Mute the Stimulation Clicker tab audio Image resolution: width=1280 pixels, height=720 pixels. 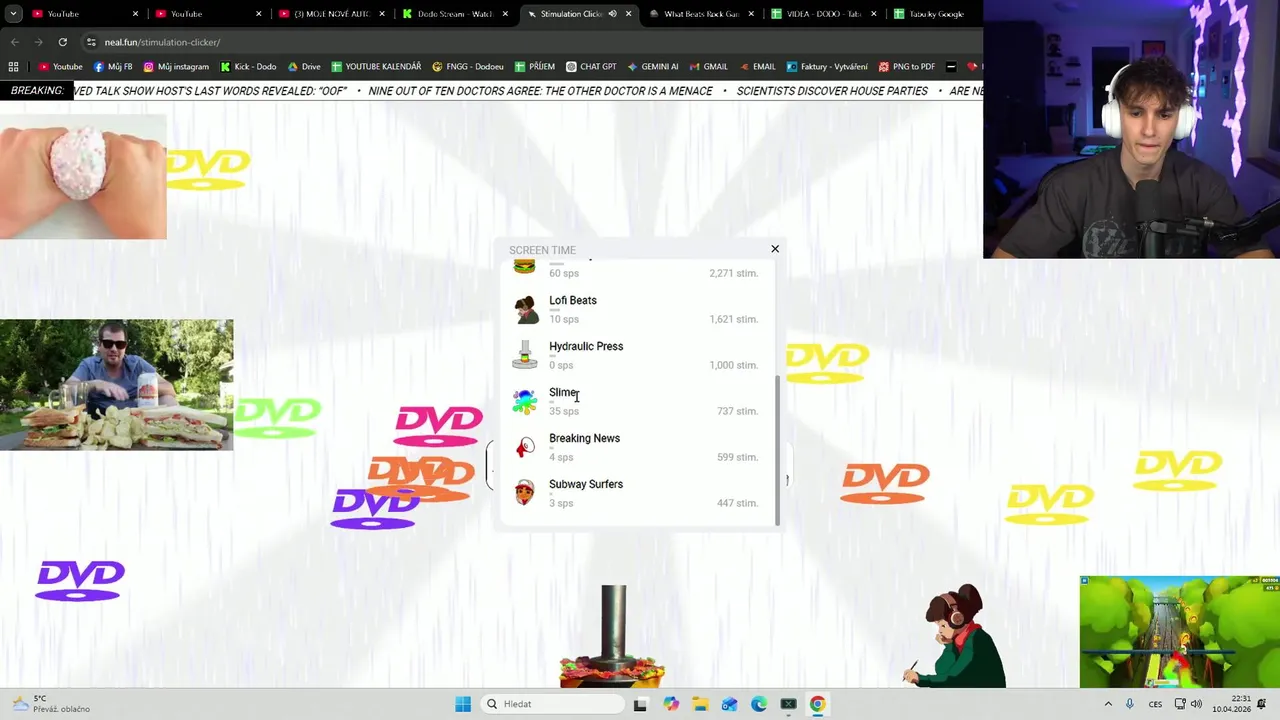pos(612,14)
